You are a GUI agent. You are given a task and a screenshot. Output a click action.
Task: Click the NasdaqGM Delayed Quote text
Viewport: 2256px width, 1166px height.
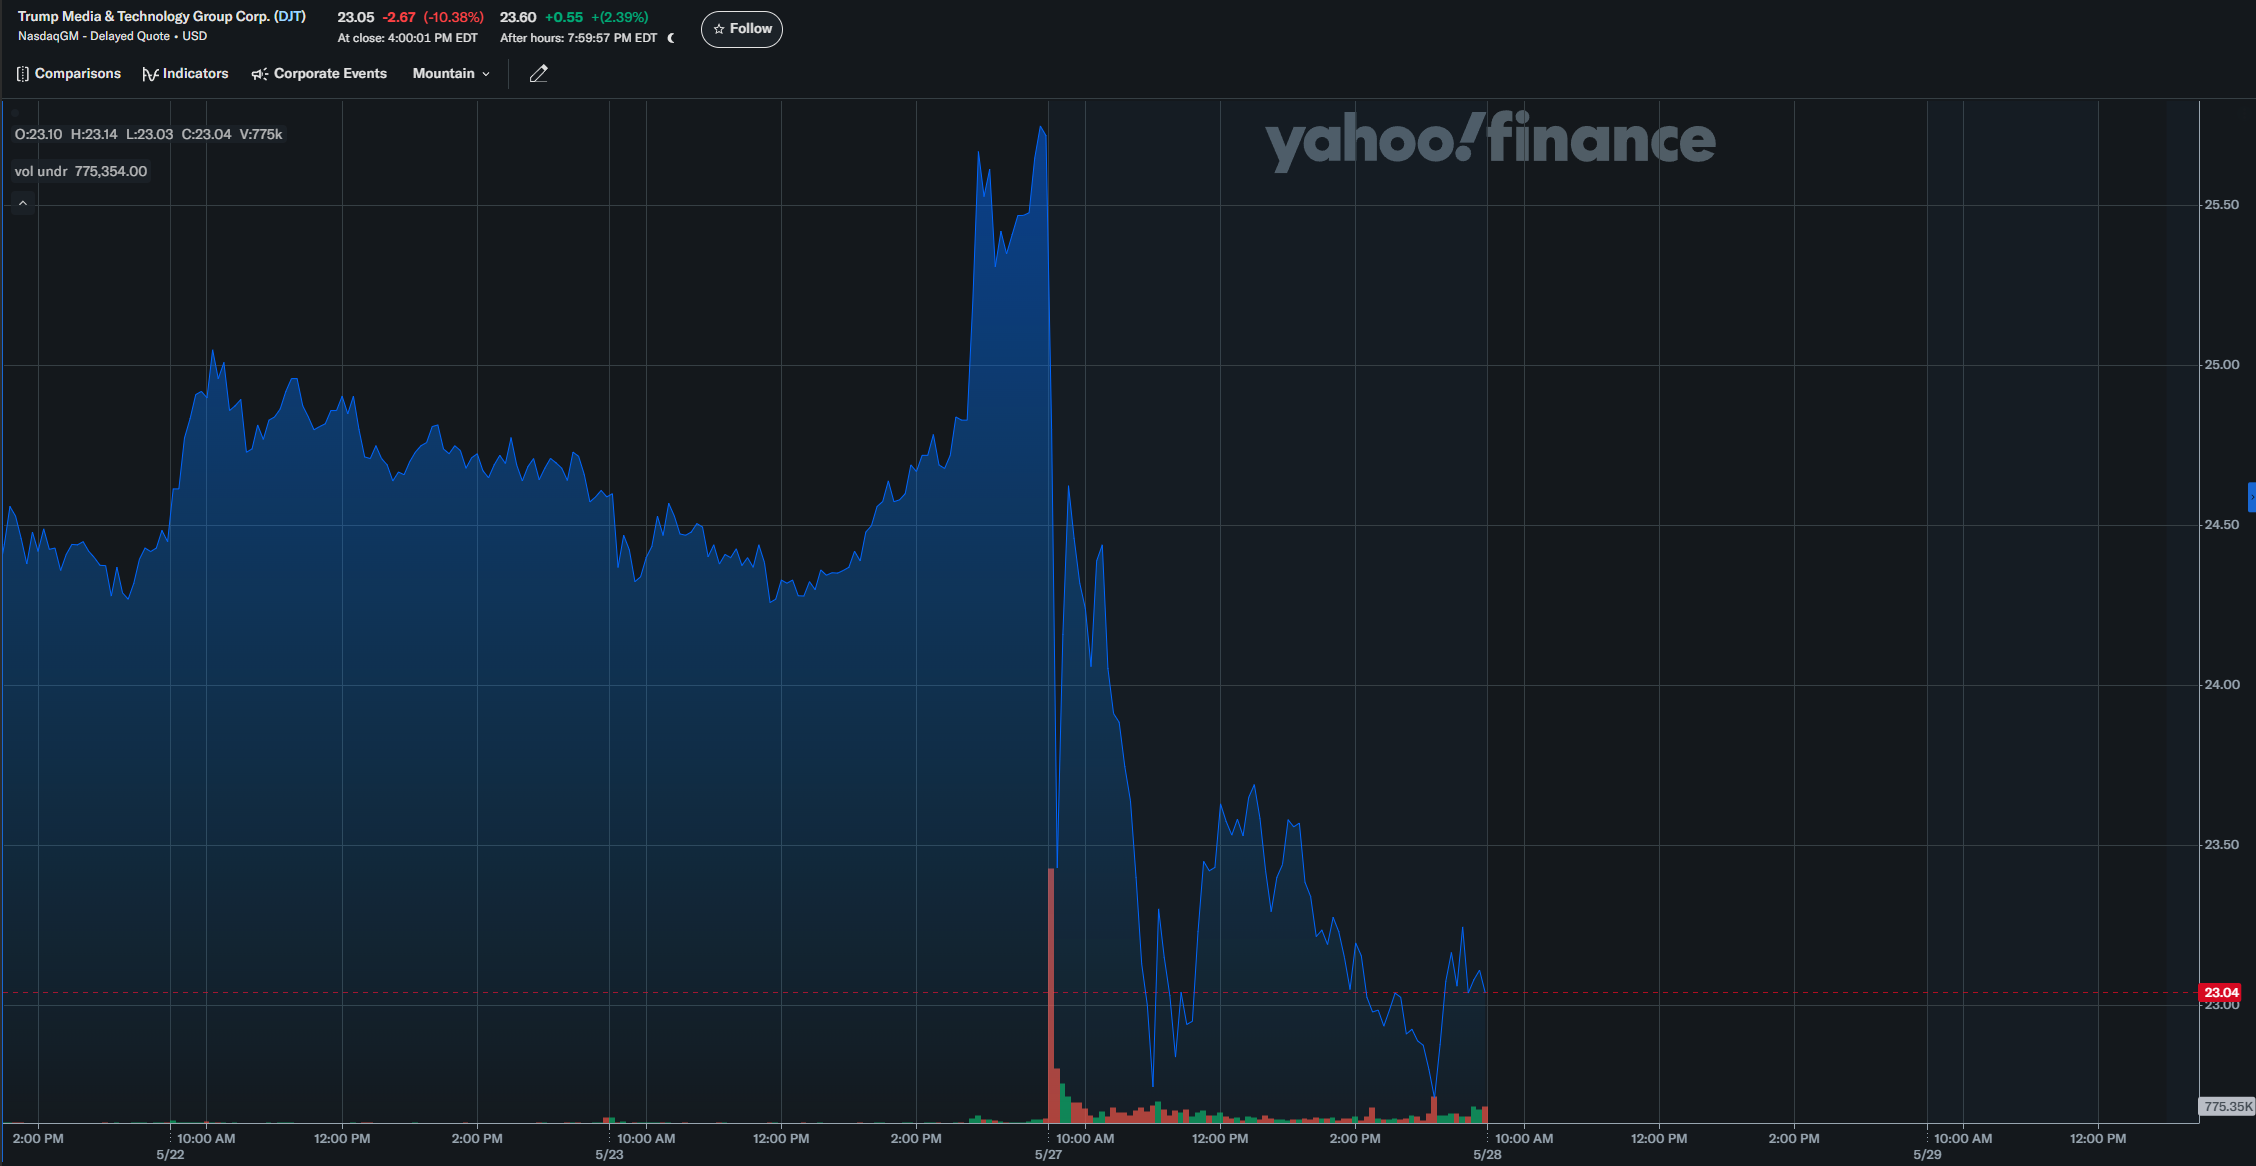(112, 36)
